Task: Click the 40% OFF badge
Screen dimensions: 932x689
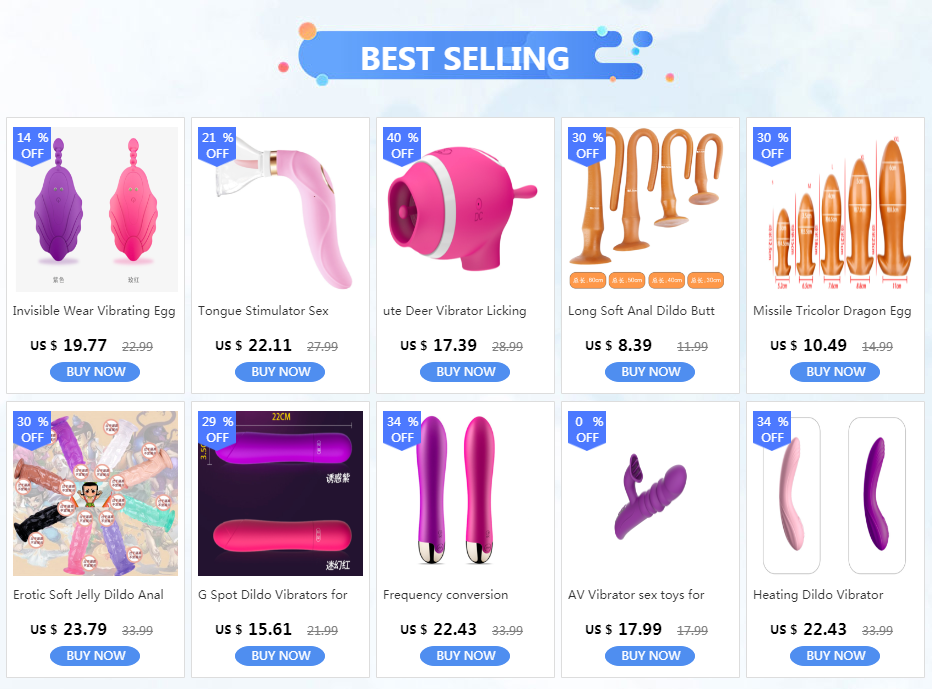Action: 402,146
